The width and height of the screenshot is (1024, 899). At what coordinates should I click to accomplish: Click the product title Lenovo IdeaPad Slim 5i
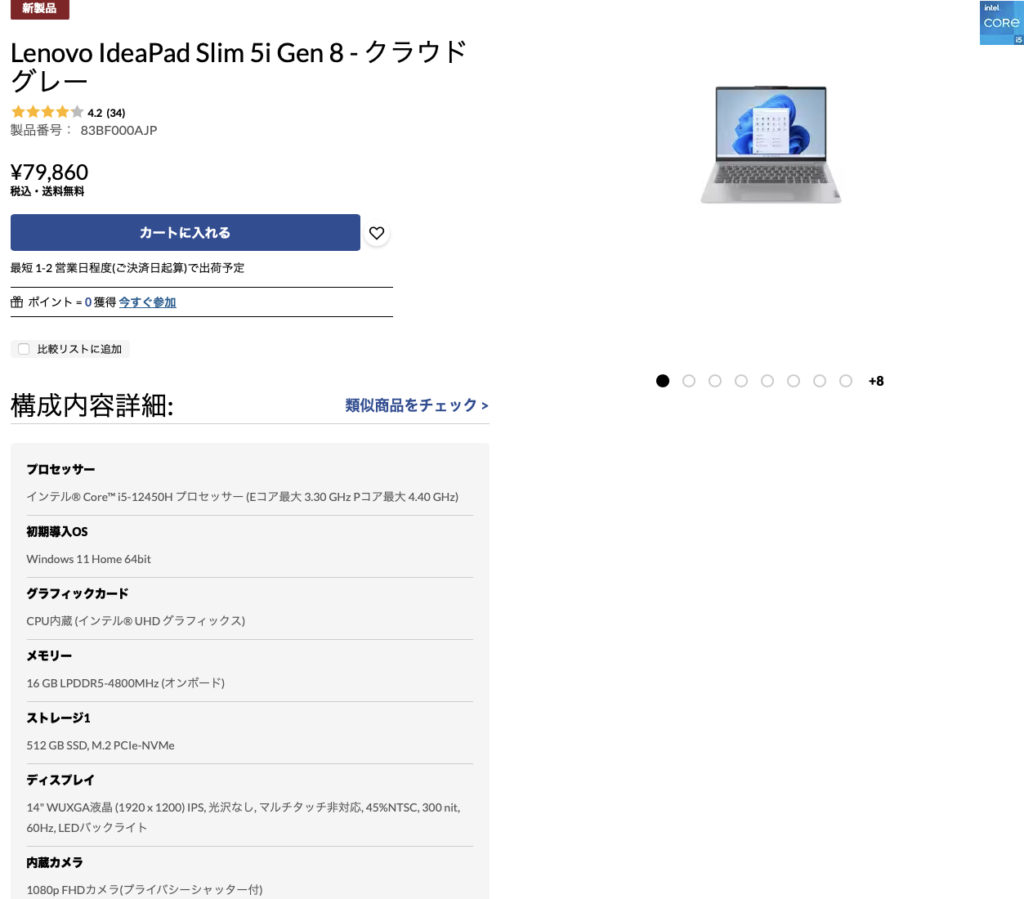(238, 67)
